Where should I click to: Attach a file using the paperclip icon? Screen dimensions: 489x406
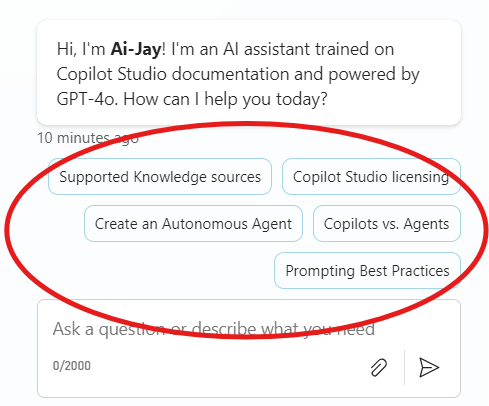379,367
